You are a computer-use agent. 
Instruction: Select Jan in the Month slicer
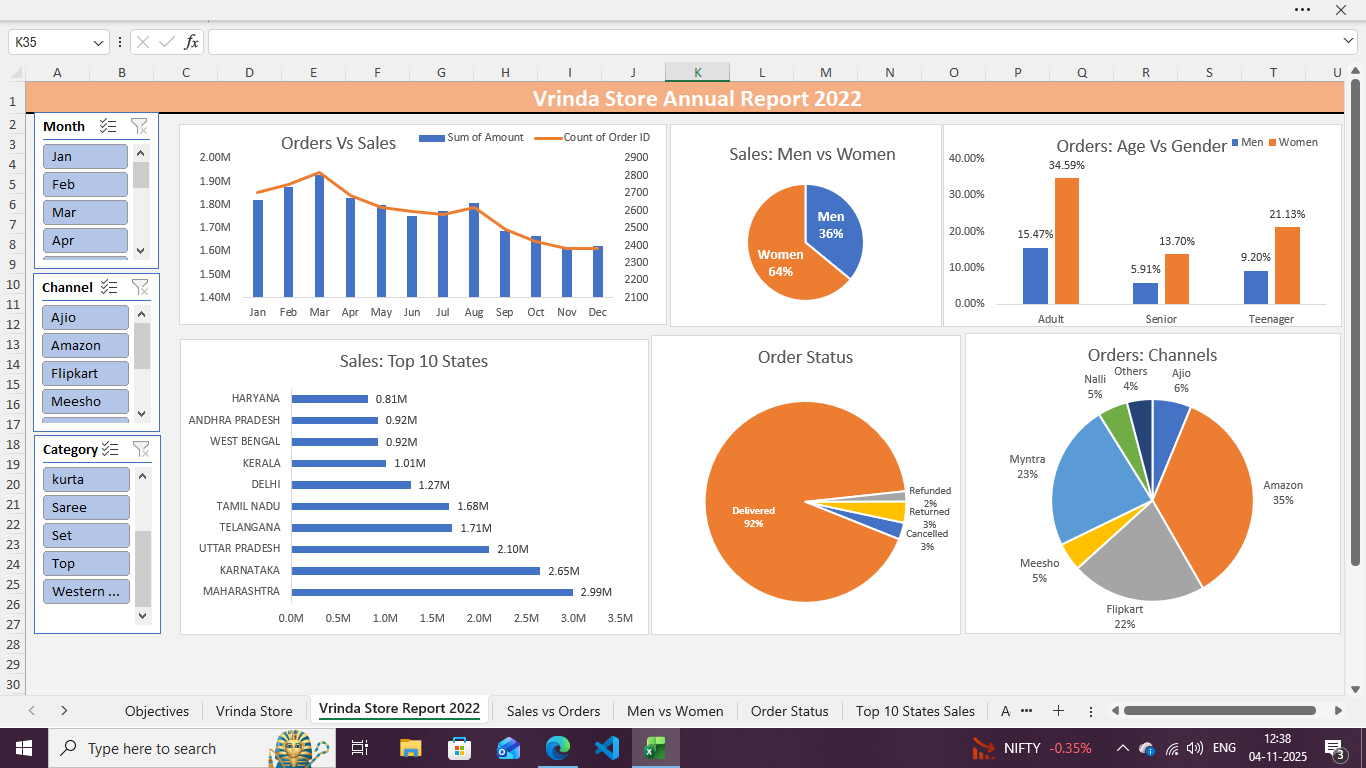[x=85, y=156]
